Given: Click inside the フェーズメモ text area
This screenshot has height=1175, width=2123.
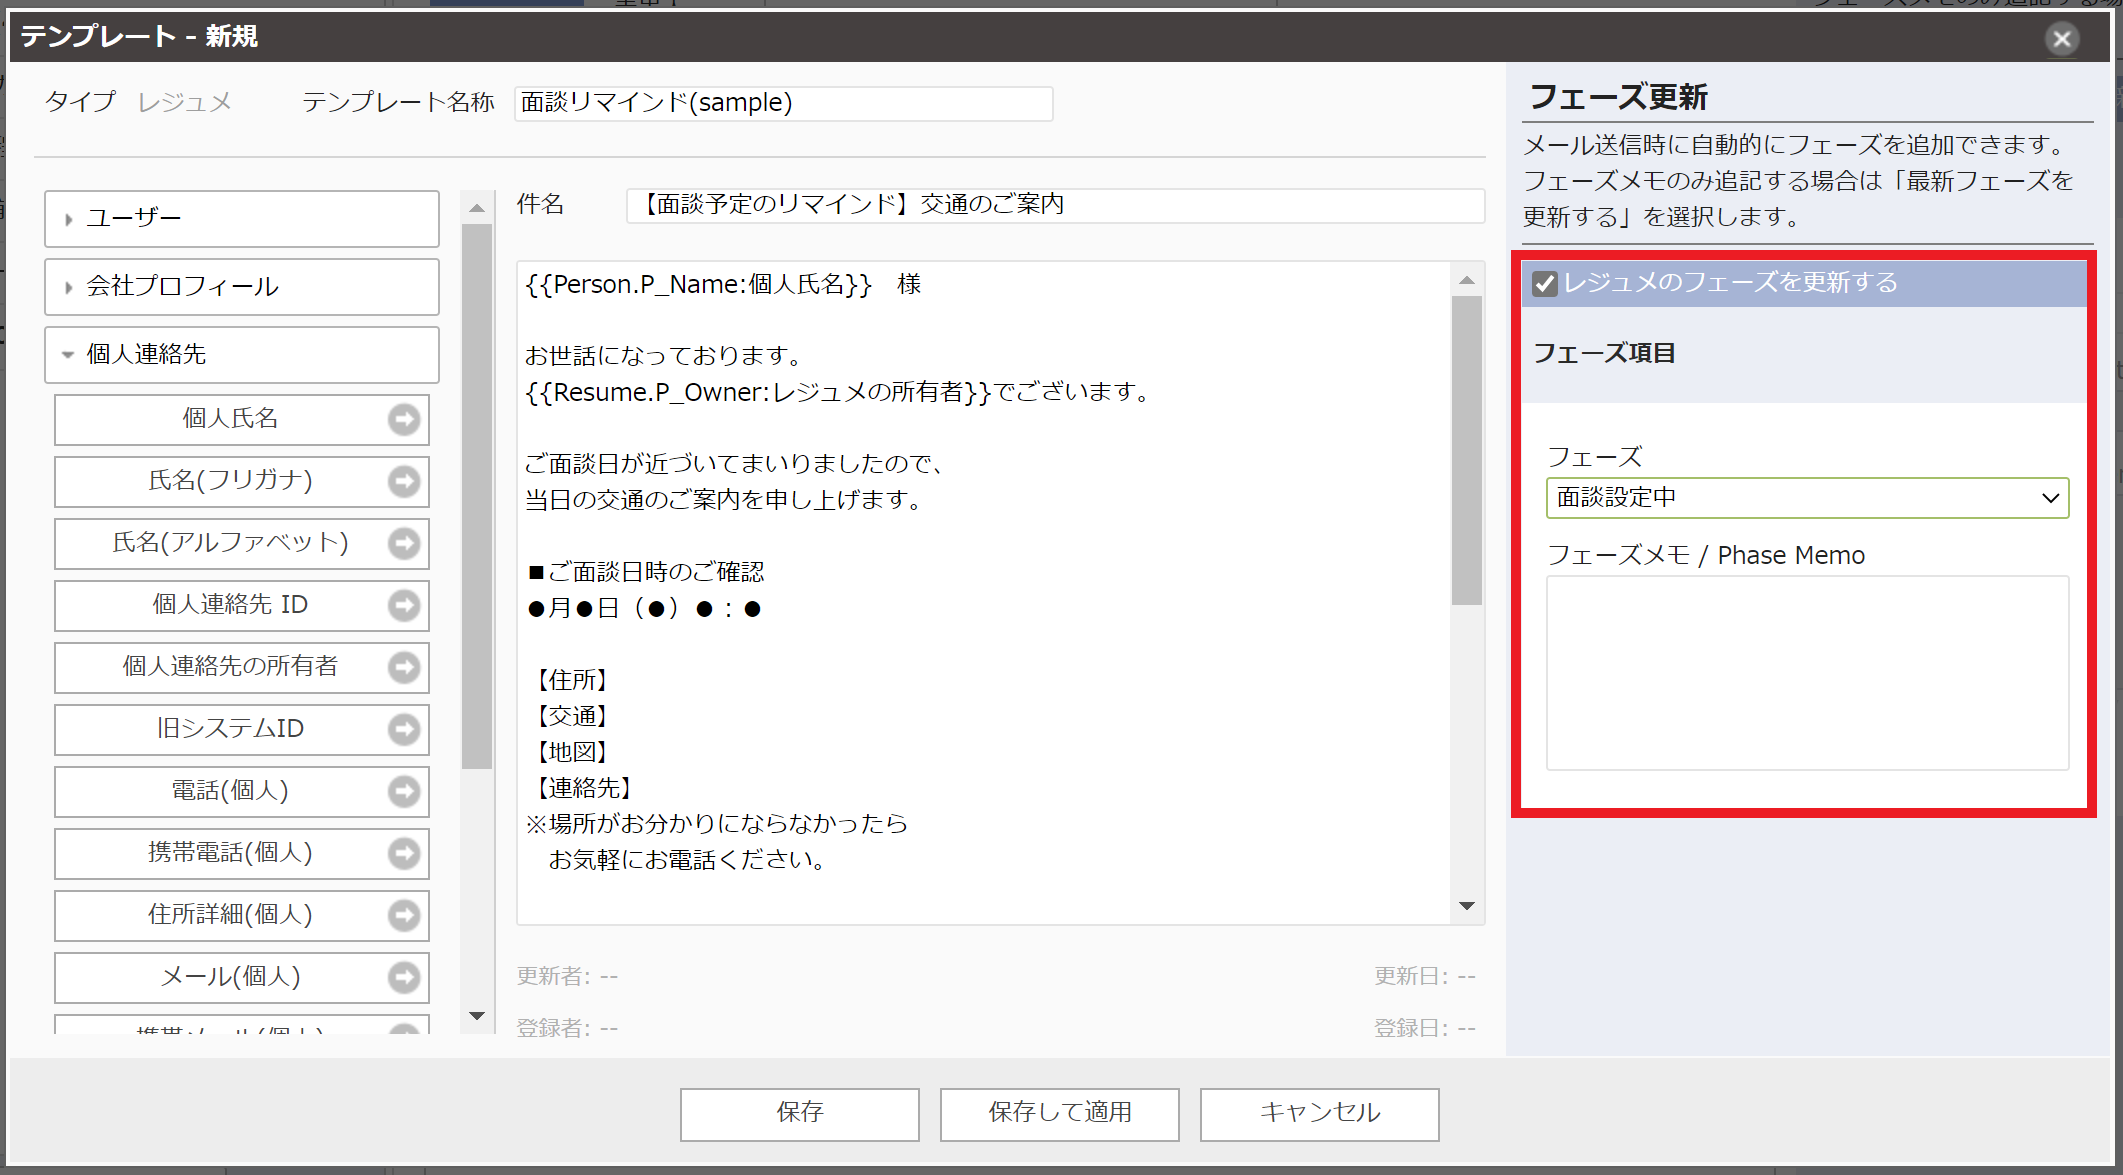Looking at the screenshot, I should pyautogui.click(x=1806, y=672).
